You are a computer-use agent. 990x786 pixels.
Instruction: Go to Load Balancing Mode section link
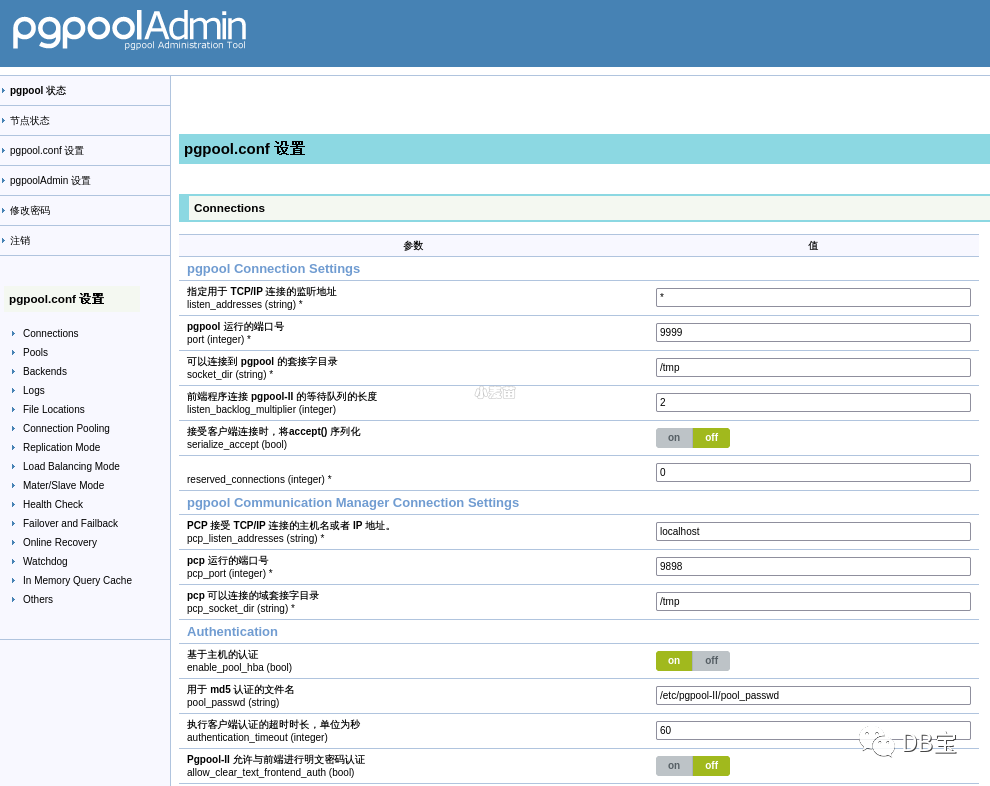(x=71, y=466)
